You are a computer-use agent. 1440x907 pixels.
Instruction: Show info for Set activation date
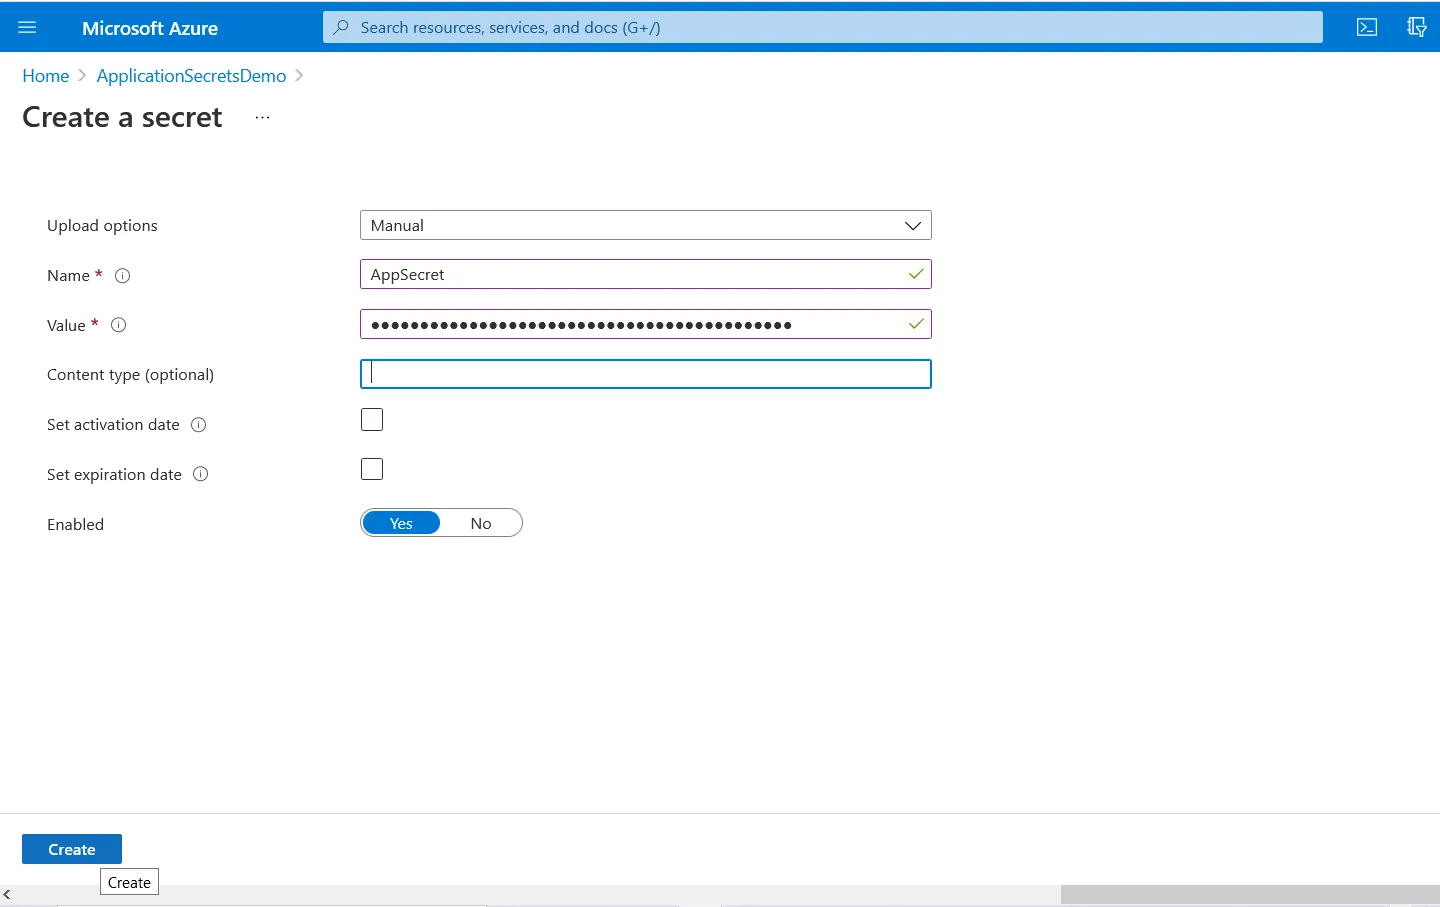point(199,425)
